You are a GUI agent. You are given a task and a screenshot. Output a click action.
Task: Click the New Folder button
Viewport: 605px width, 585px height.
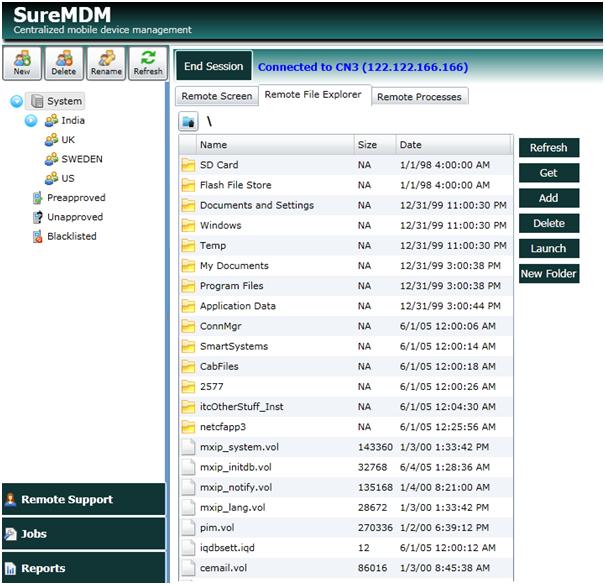point(549,274)
